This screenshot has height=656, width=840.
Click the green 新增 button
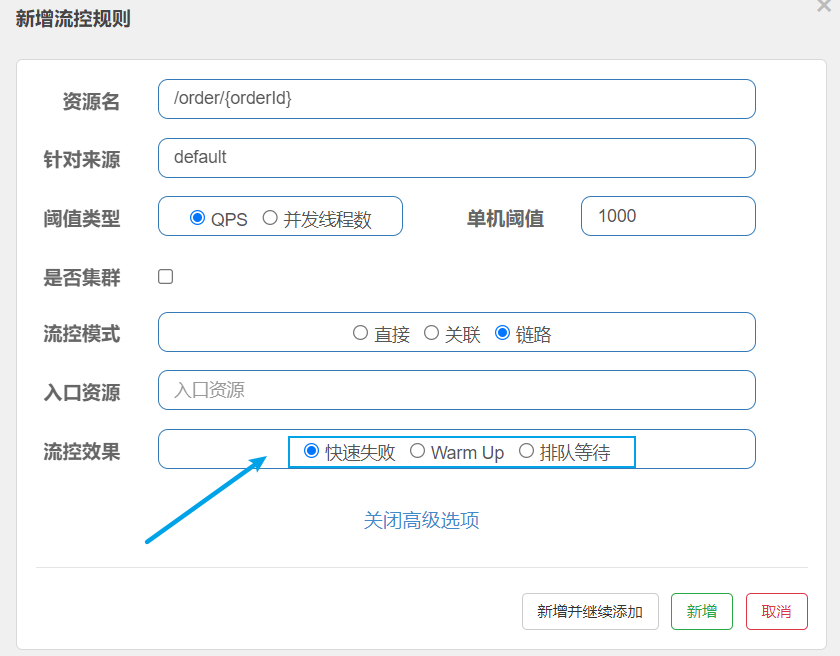coord(701,611)
